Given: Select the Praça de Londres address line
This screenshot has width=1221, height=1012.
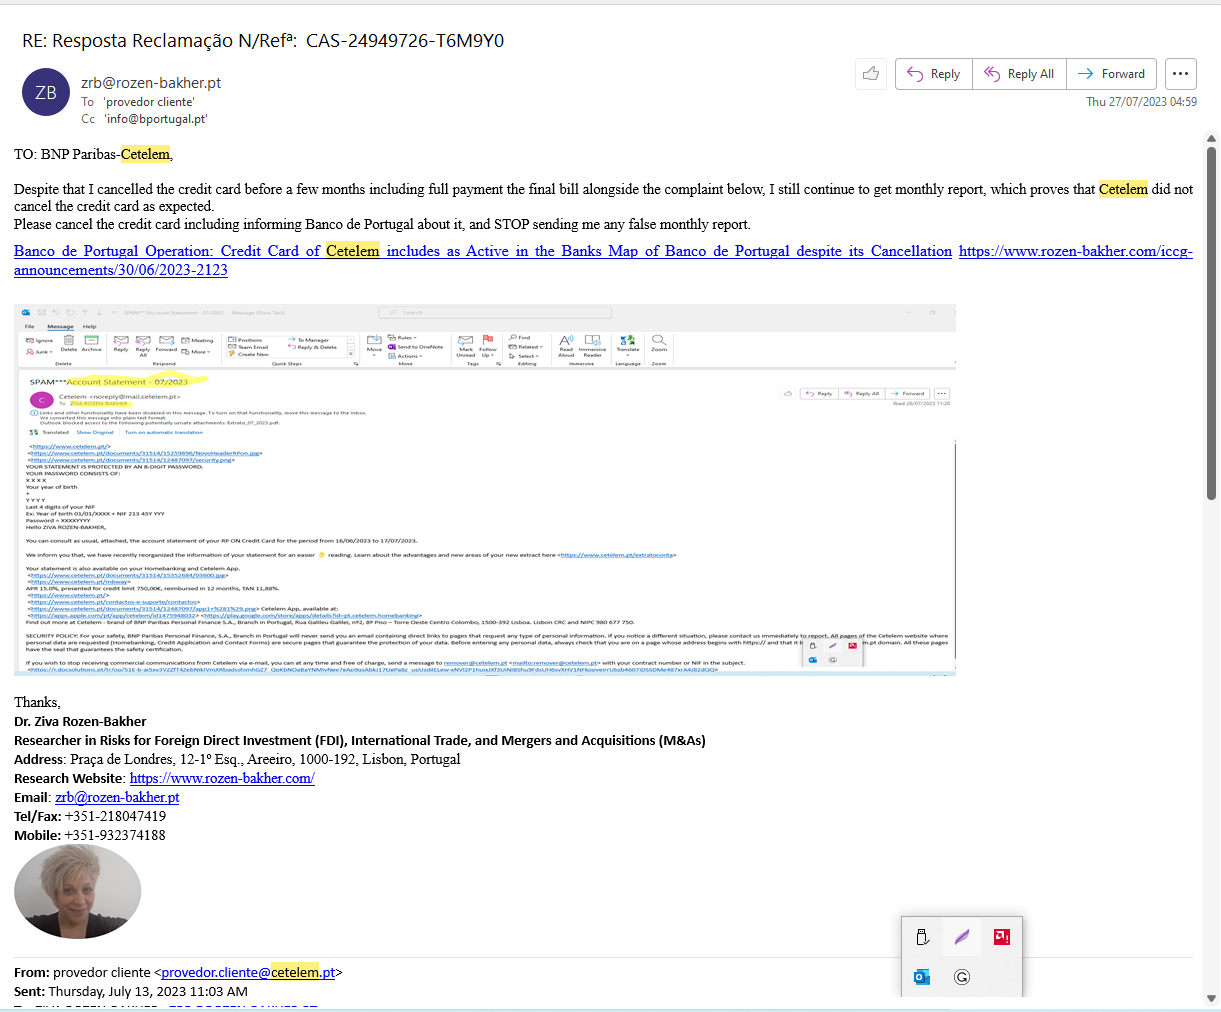Looking at the screenshot, I should 237,759.
